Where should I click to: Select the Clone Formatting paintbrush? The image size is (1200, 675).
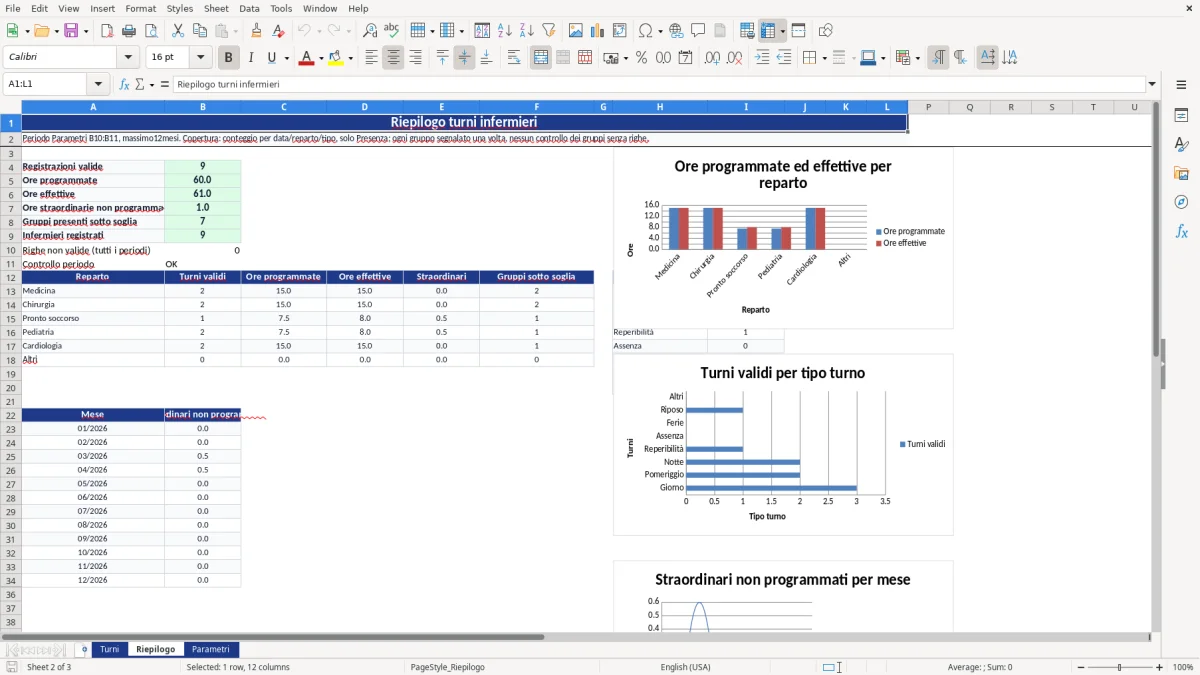point(257,31)
